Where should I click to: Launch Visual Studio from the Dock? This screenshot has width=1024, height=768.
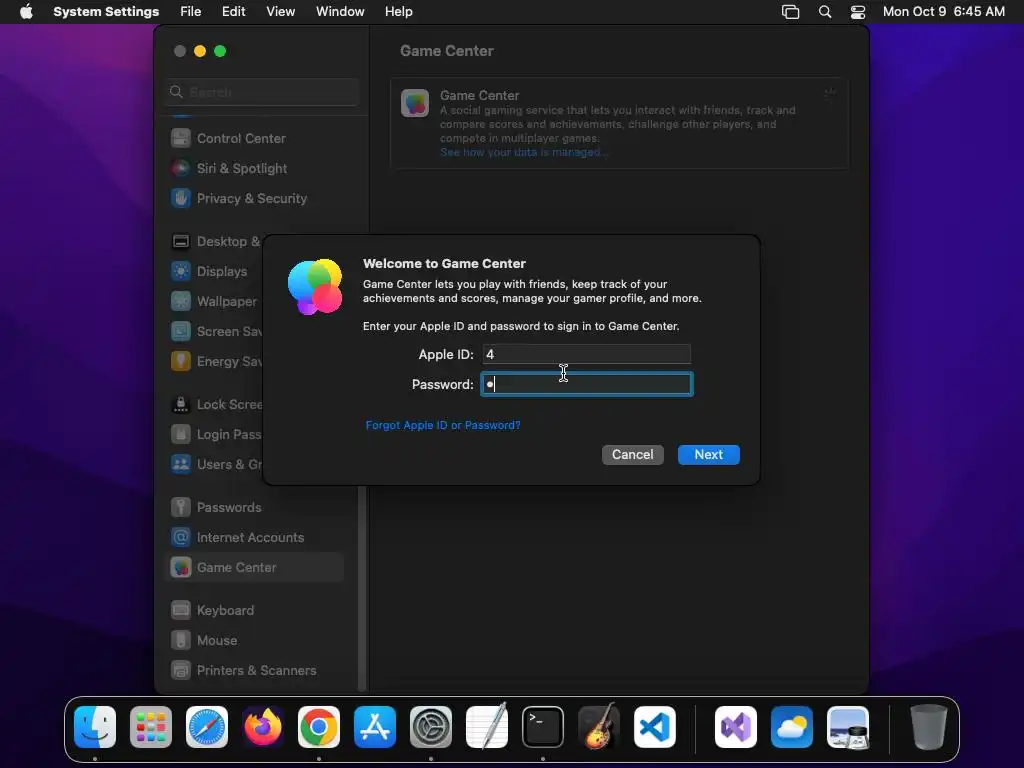736,727
